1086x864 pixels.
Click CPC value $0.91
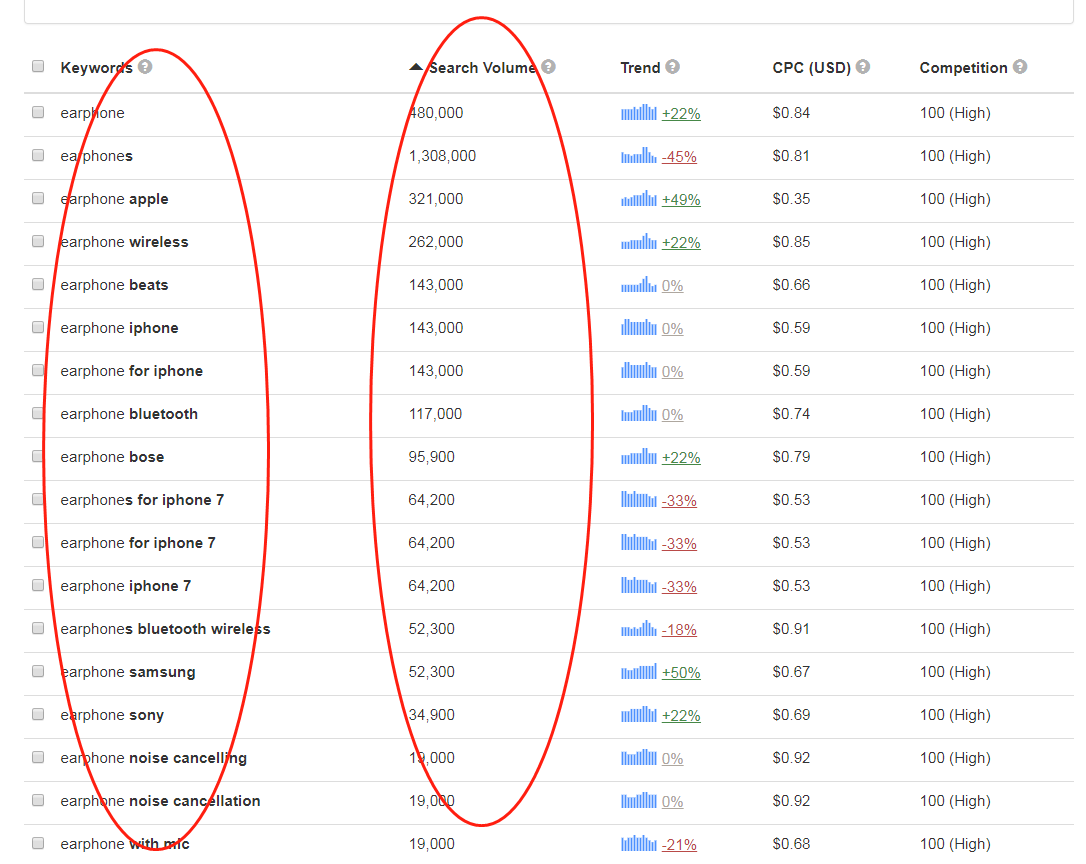click(x=791, y=628)
